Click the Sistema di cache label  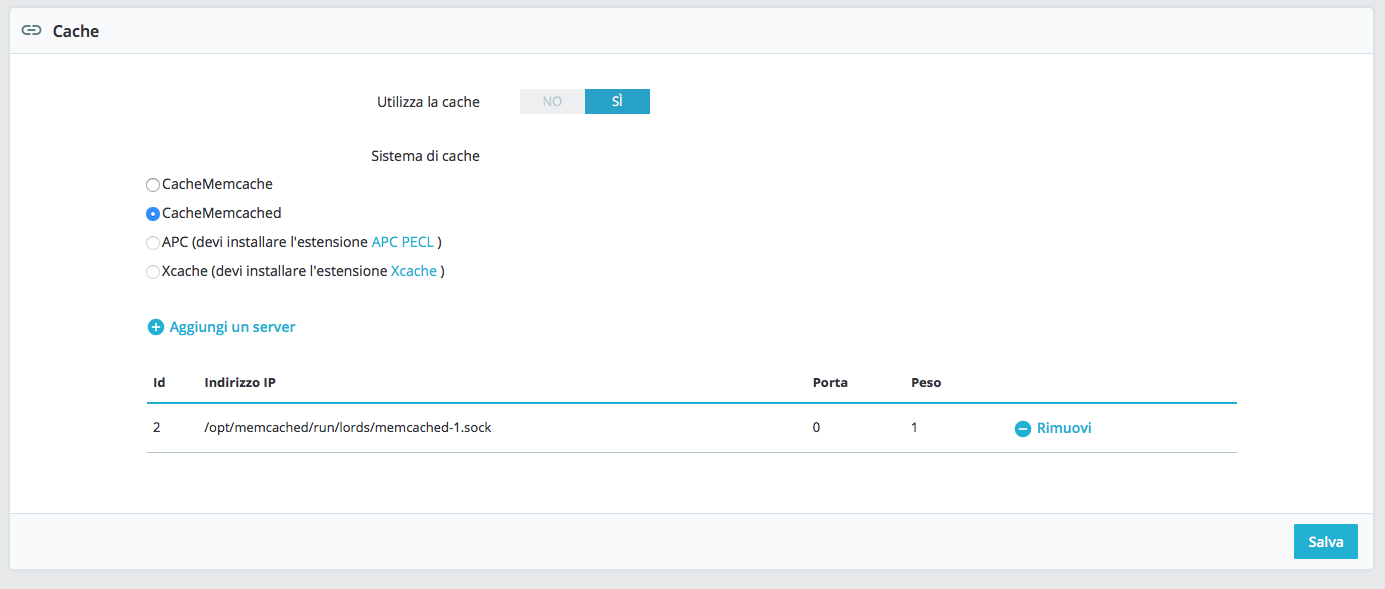pos(425,156)
